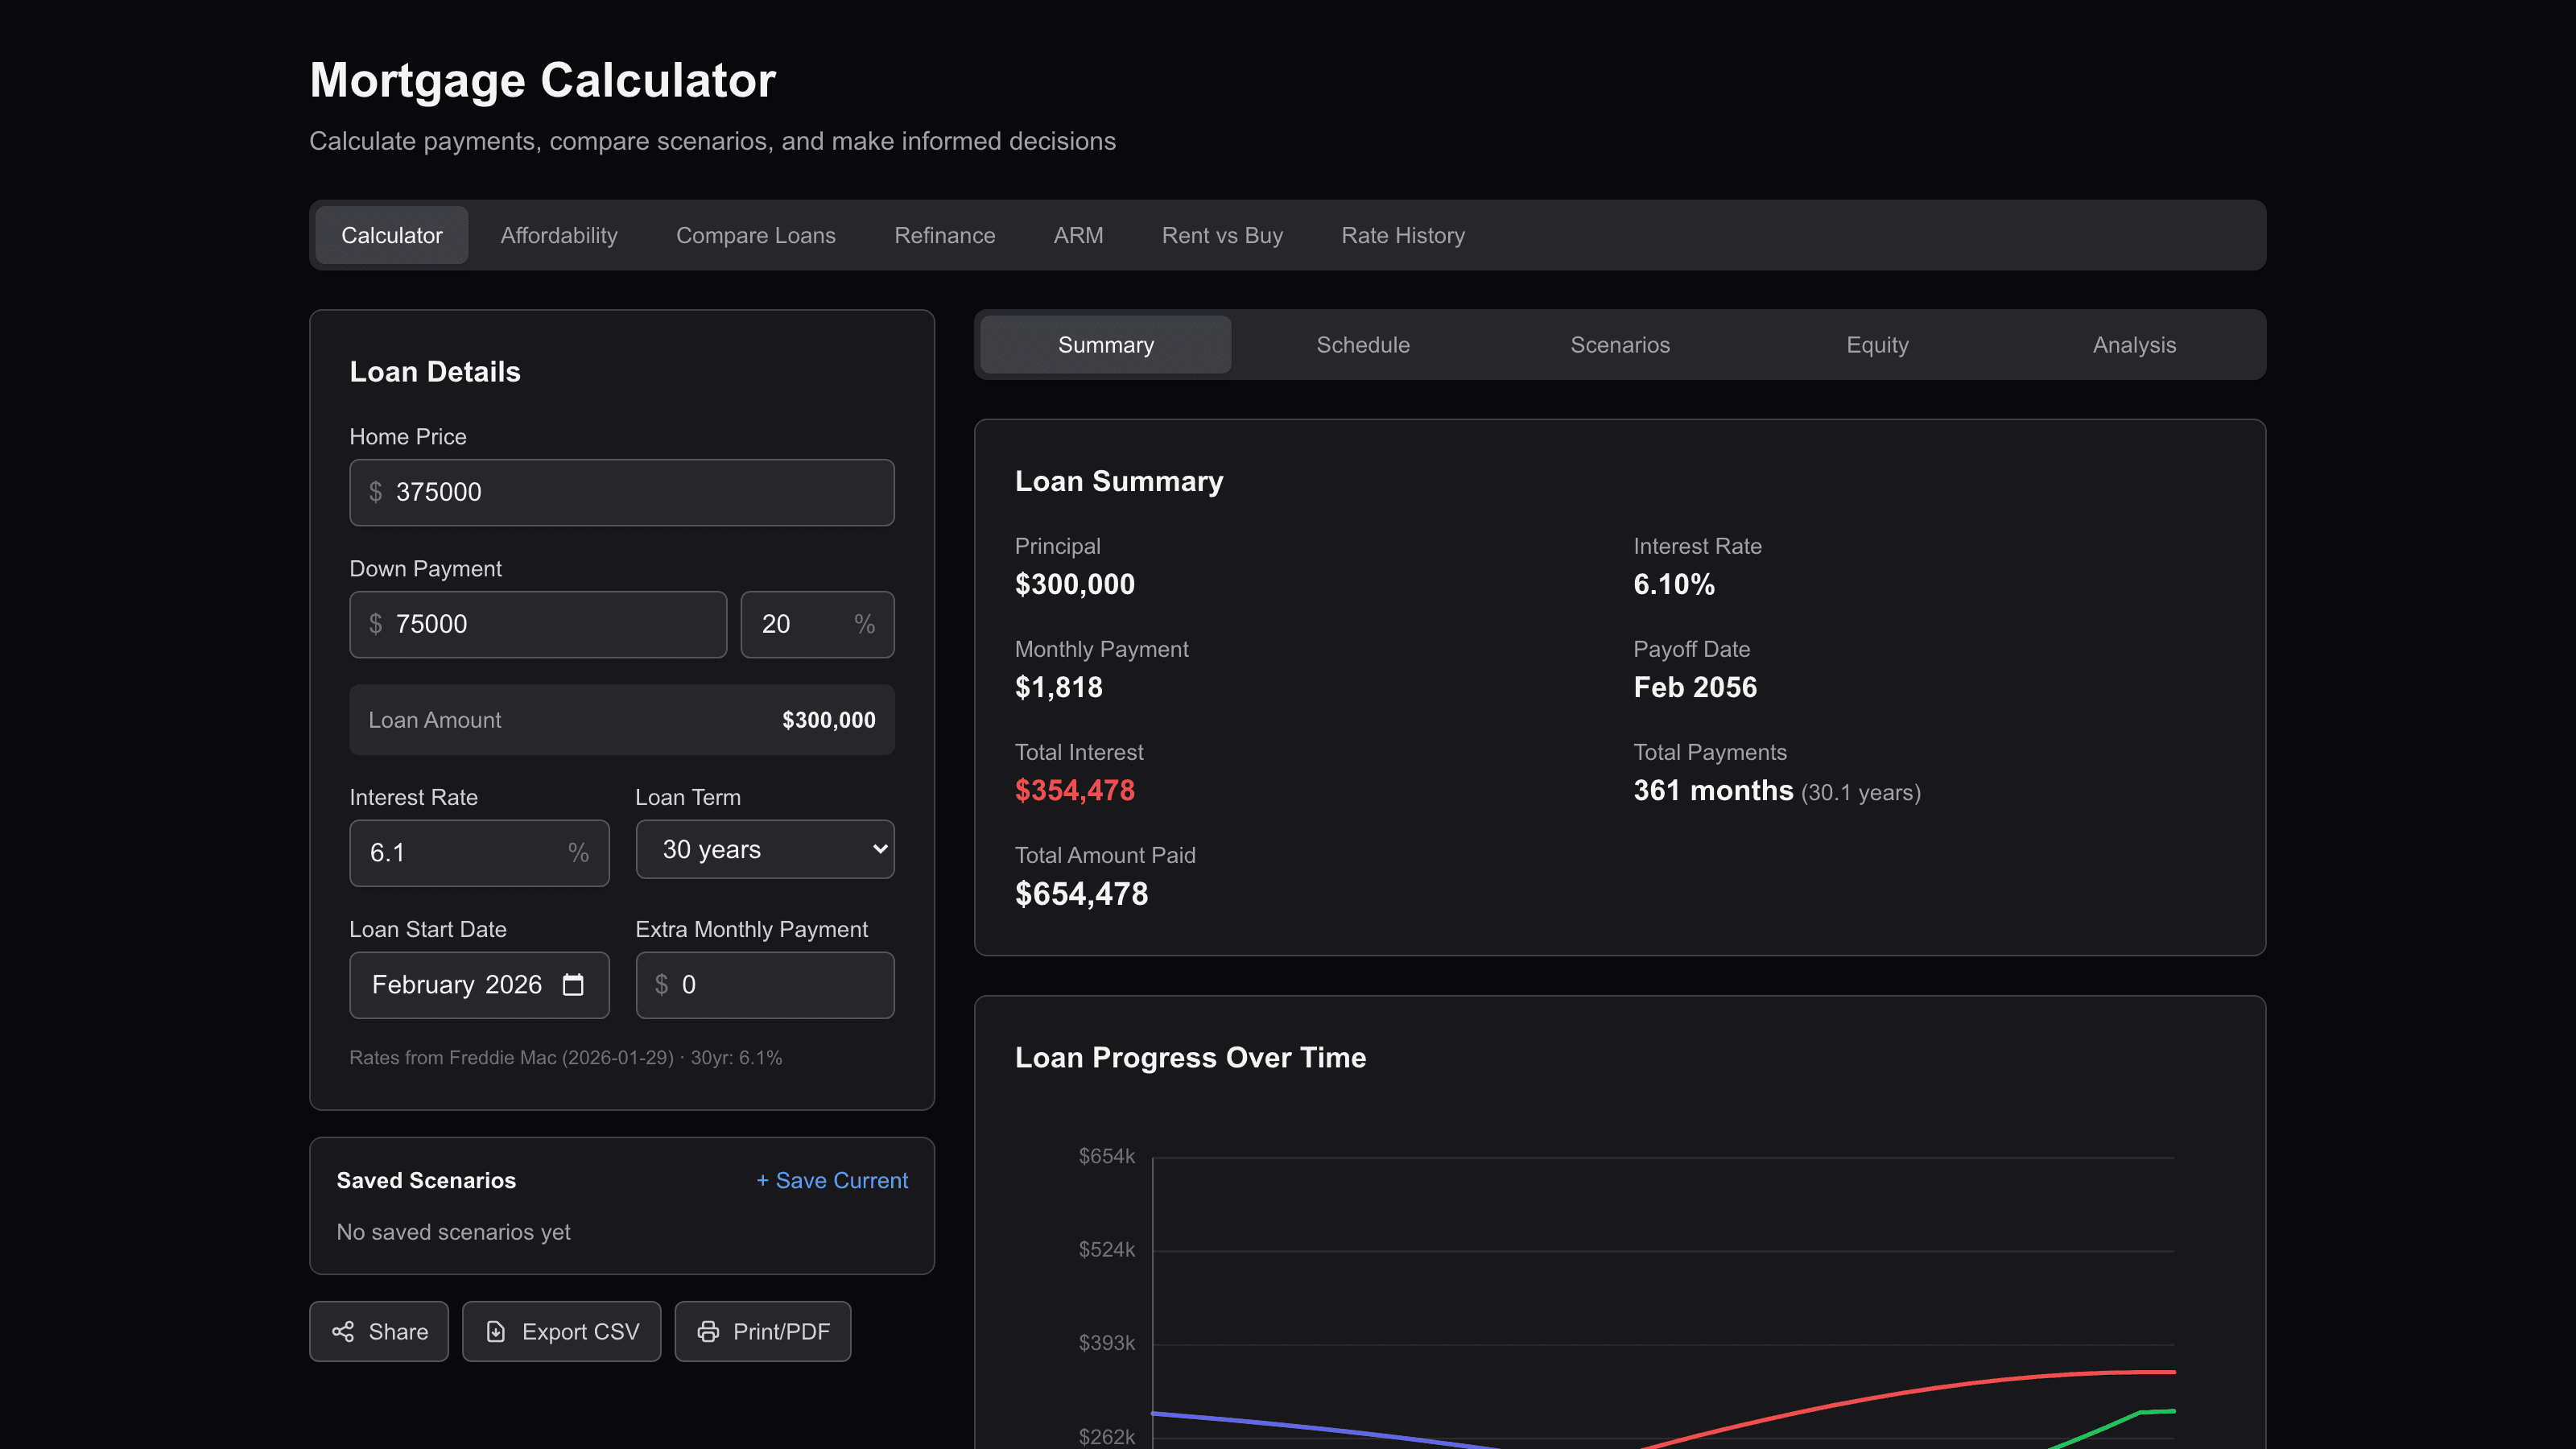Click in the Home Price input field
The image size is (2576, 1449).
coord(621,492)
